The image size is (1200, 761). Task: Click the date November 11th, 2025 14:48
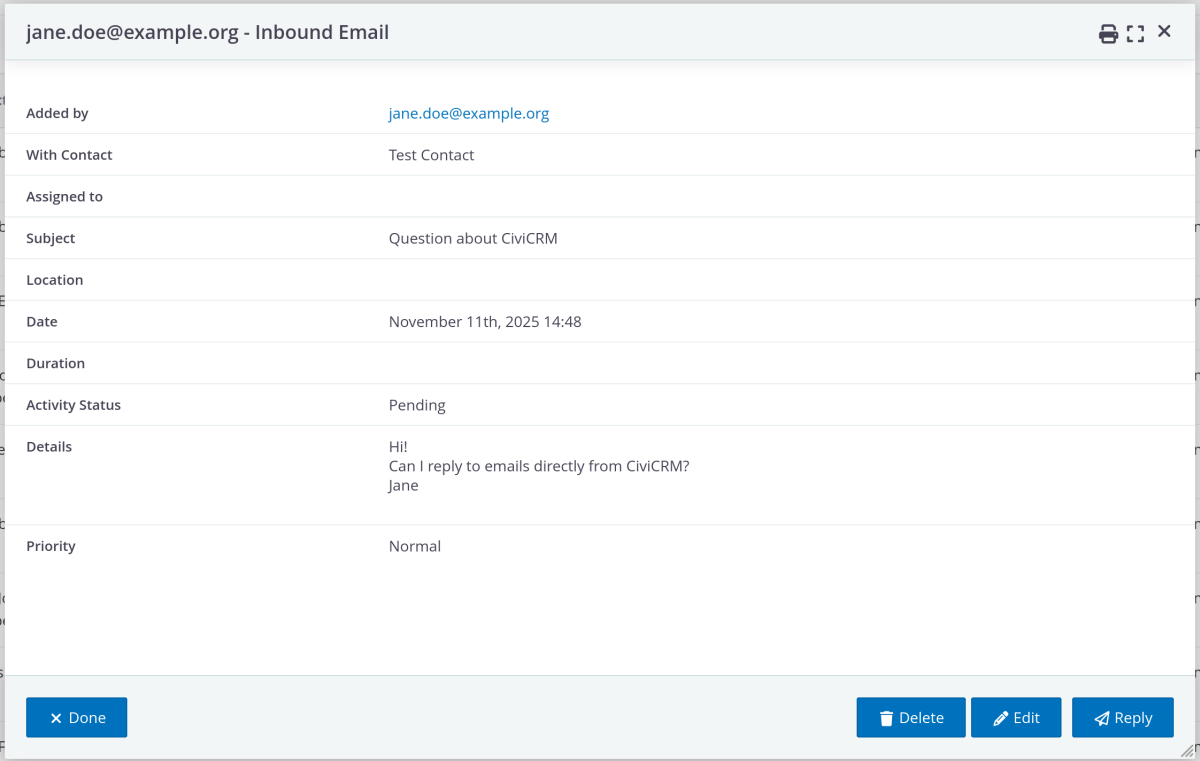(484, 322)
